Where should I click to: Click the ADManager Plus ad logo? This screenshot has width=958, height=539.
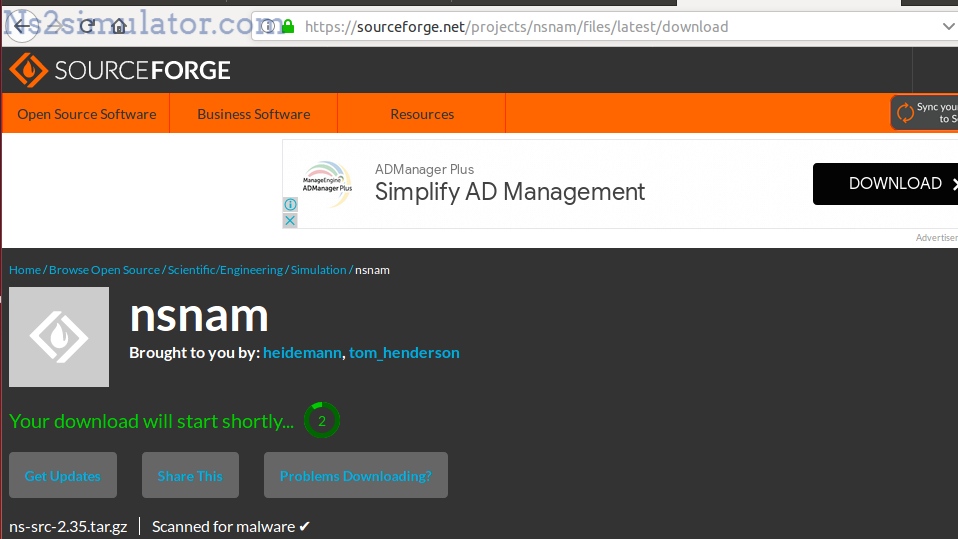(327, 183)
